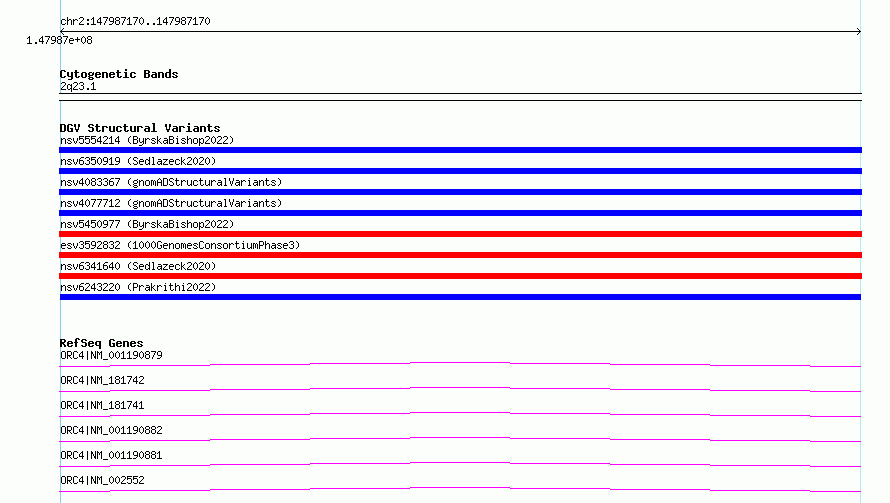890x503 pixels.
Task: Click the 1.47987e+08 scale label
Action: [x=59, y=40]
